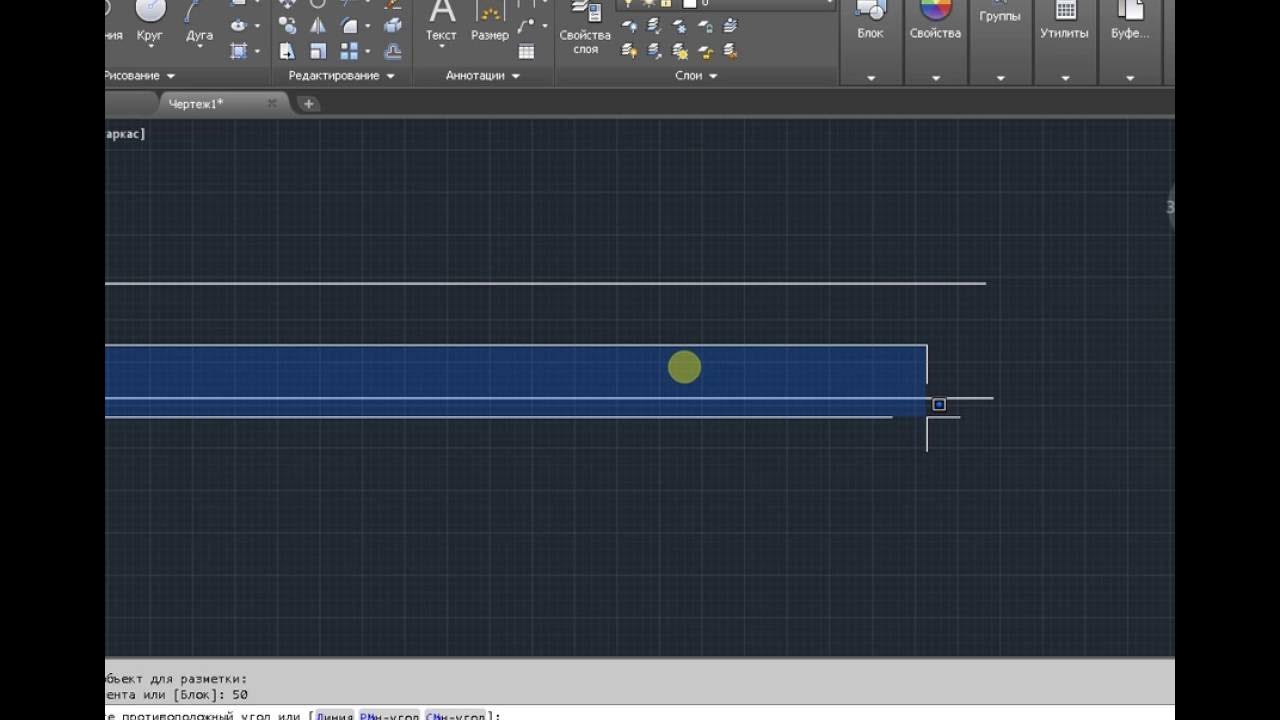The height and width of the screenshot is (720, 1280).
Task: Activate the Fillet tool in the Редактирование panel
Action: coord(349,26)
